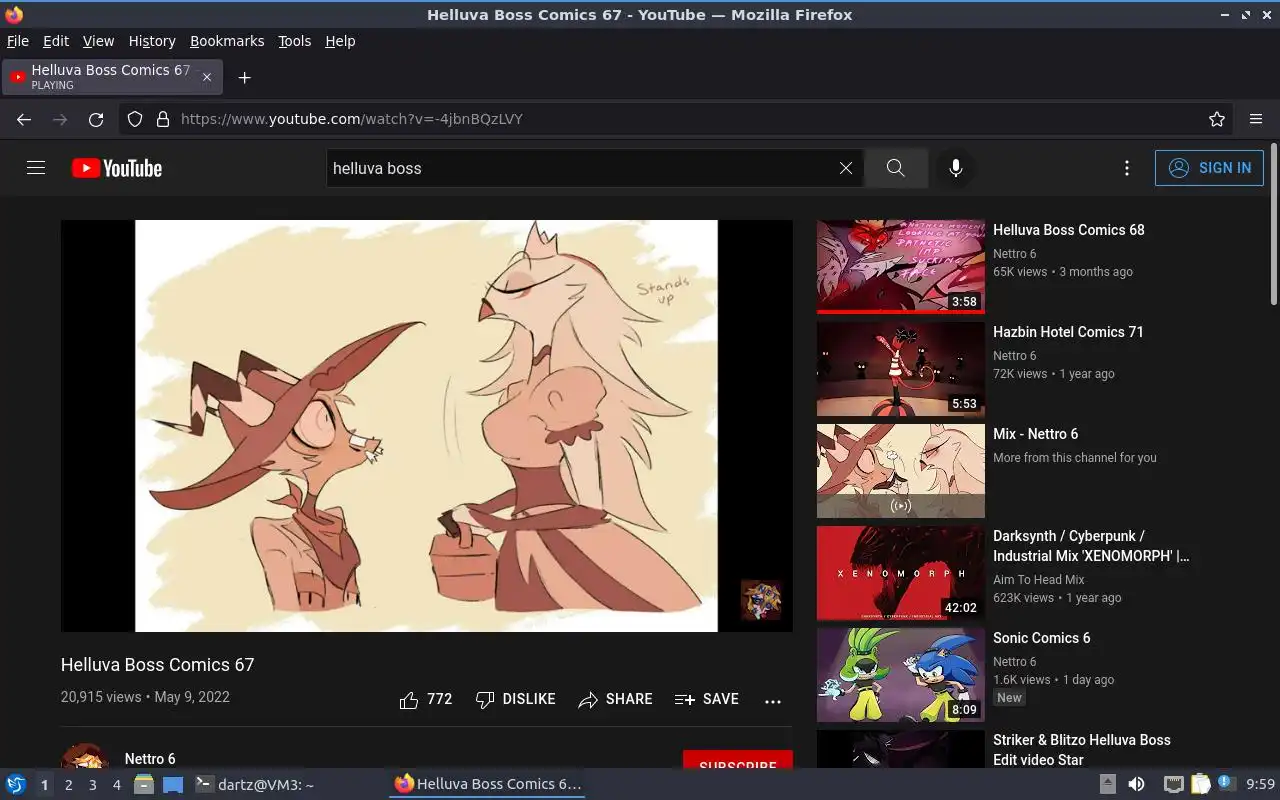
Task: Click the volume speaker icon in tray
Action: point(1136,784)
